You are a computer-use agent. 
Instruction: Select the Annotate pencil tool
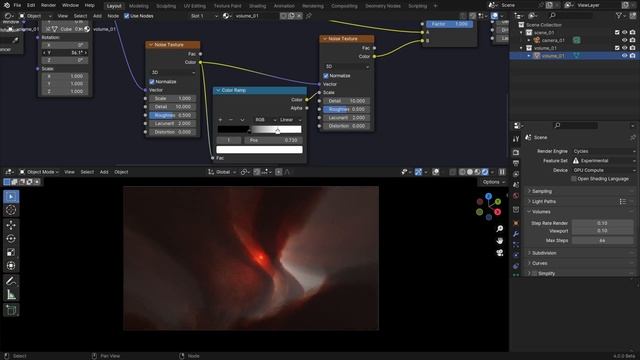click(x=11, y=281)
